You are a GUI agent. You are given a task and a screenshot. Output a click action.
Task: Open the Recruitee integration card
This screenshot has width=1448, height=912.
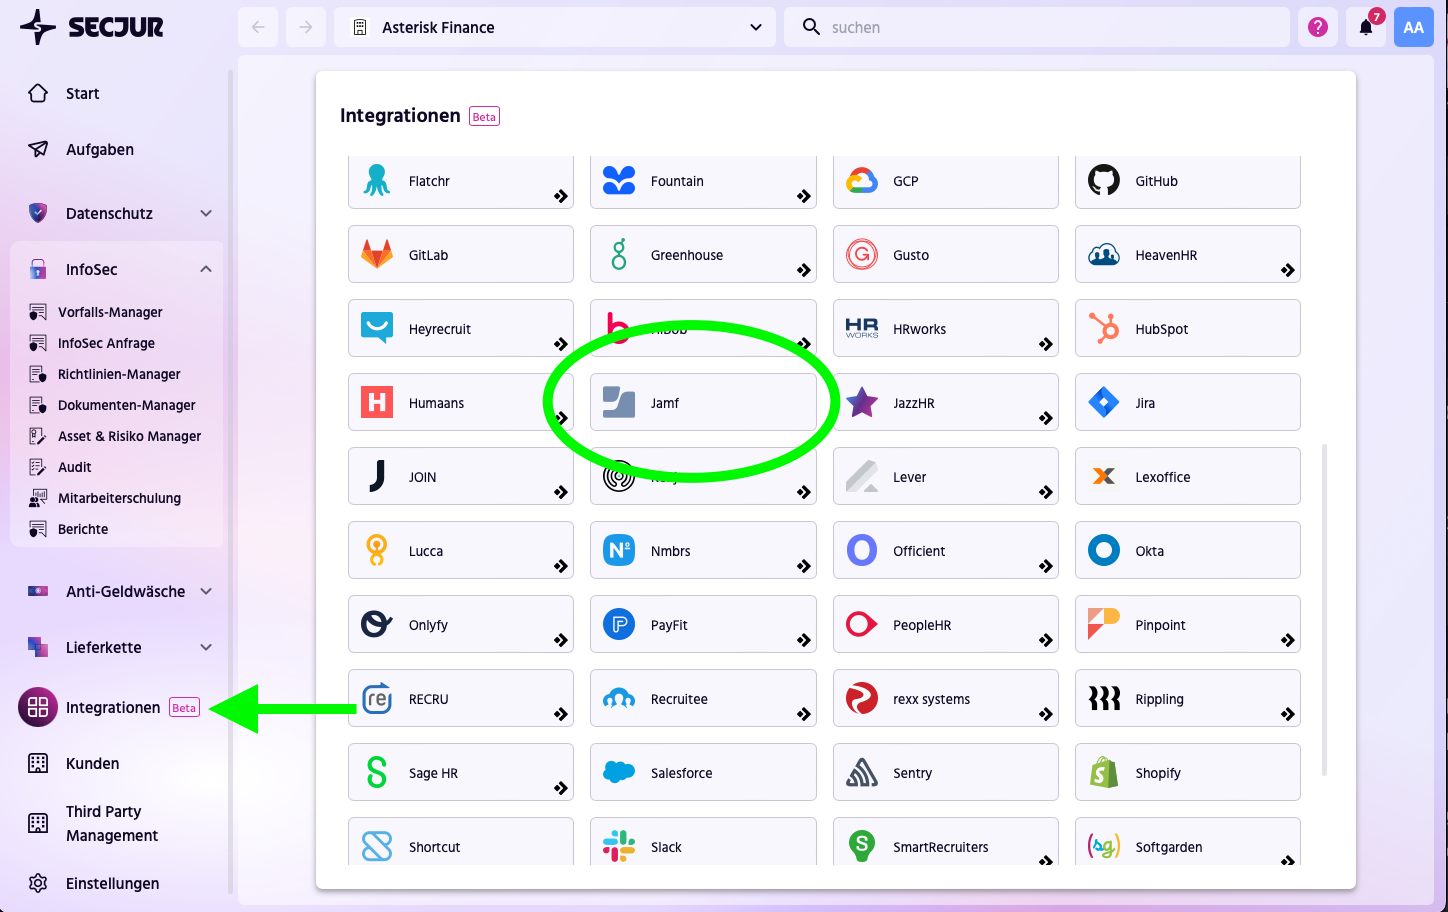point(703,698)
